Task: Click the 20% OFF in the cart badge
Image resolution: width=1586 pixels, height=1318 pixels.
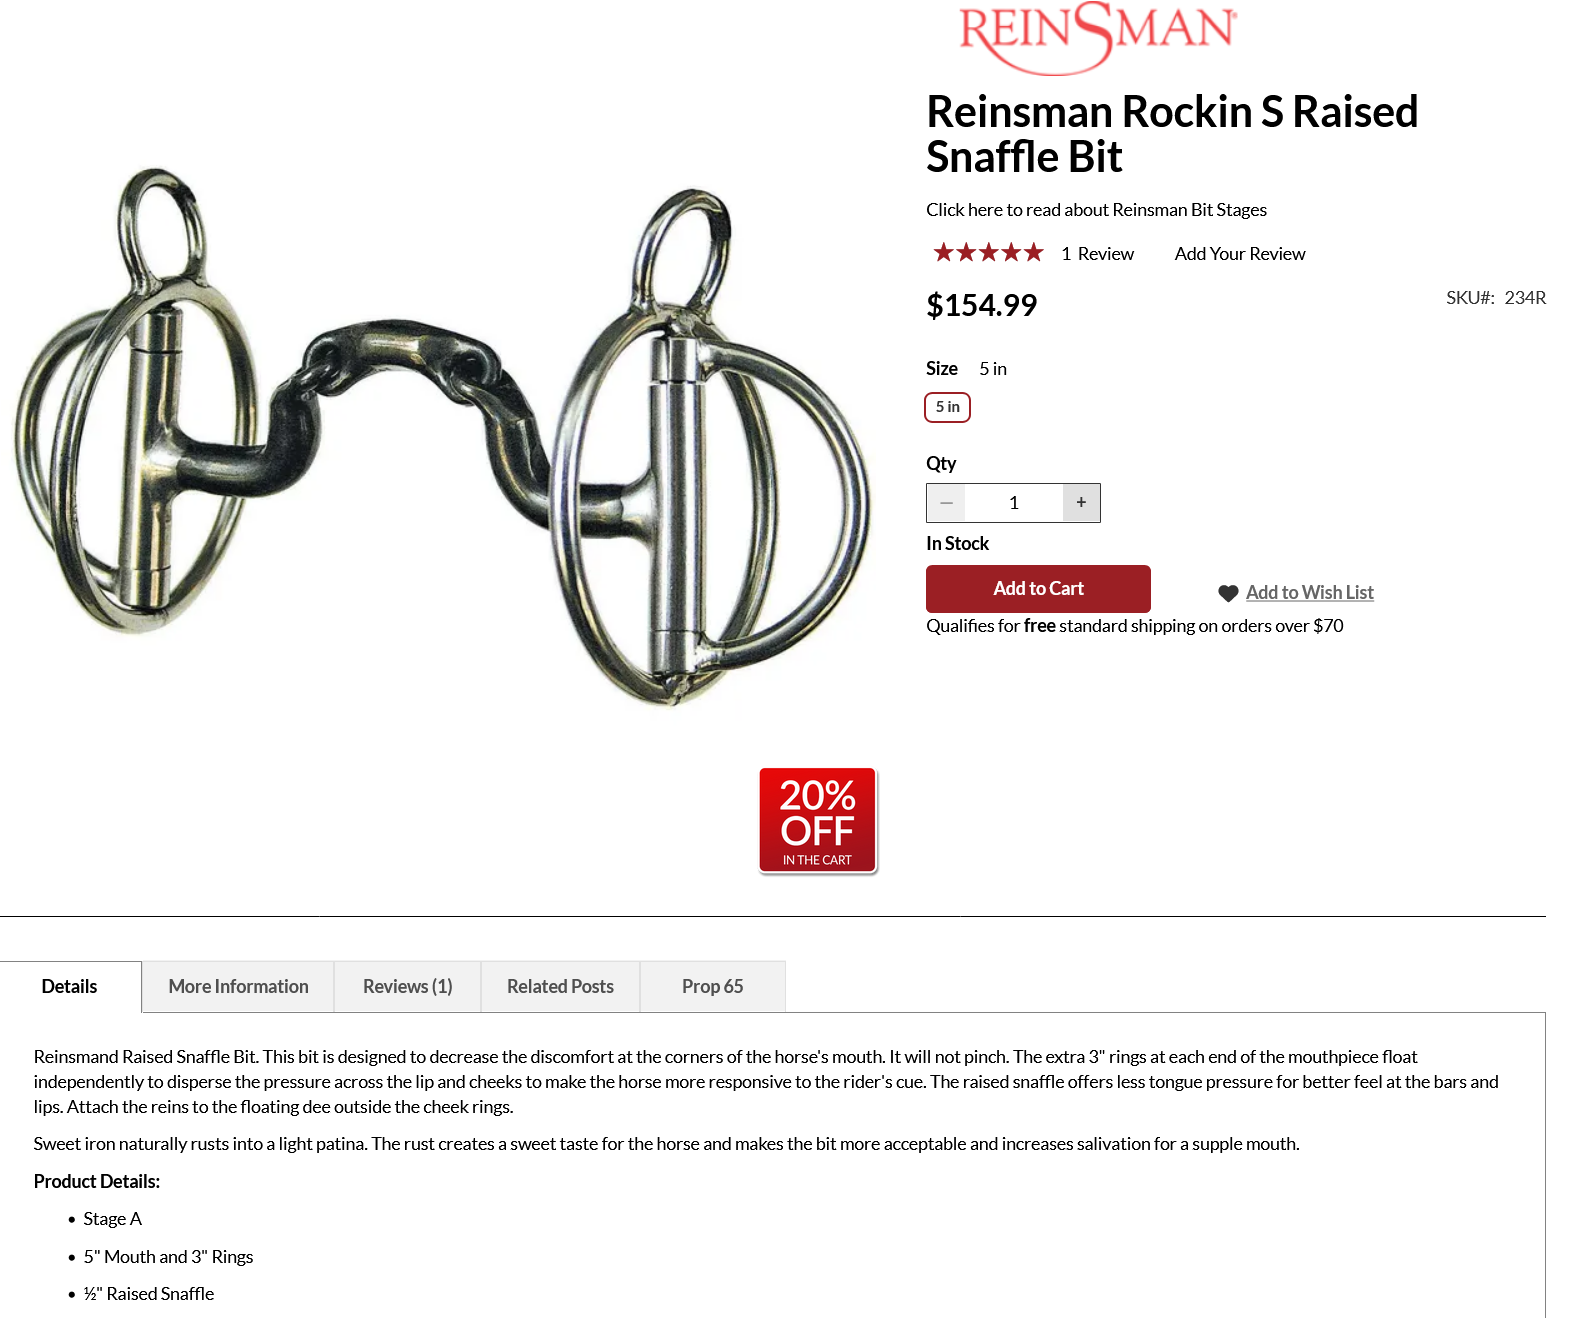Action: 818,821
